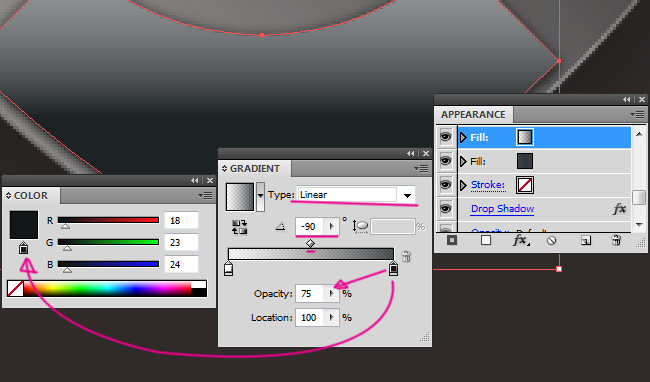Open the Color panel options menu
The image size is (650, 382).
coord(205,195)
